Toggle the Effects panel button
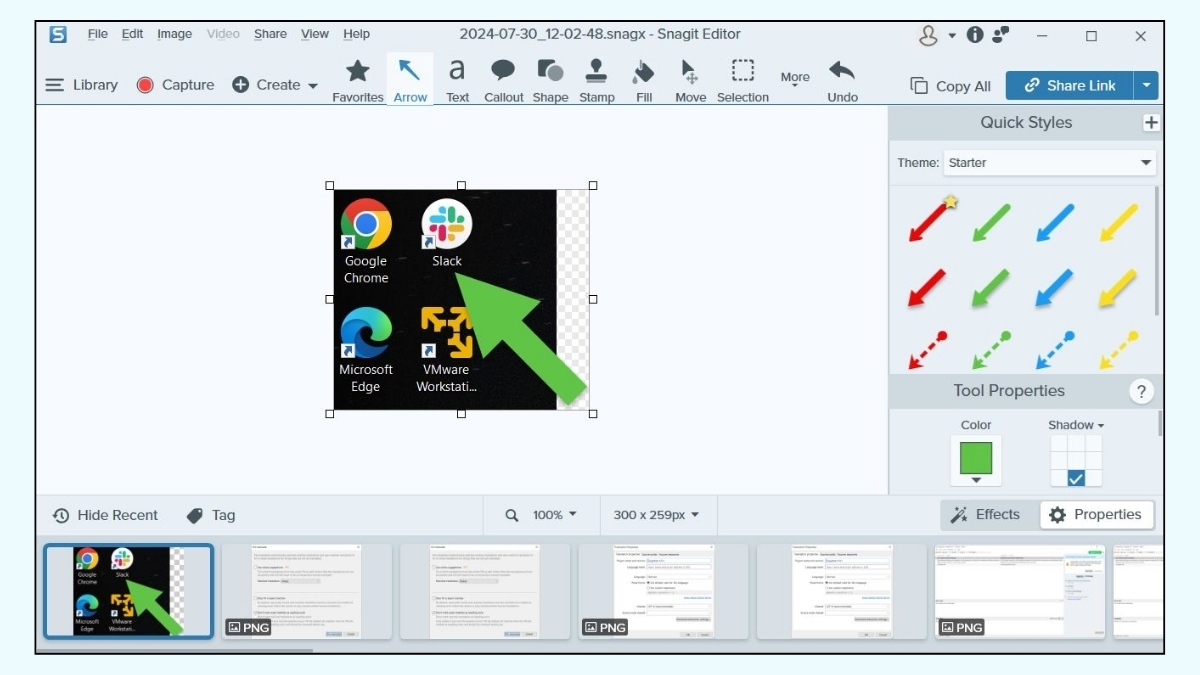The width and height of the screenshot is (1200, 675). (986, 515)
